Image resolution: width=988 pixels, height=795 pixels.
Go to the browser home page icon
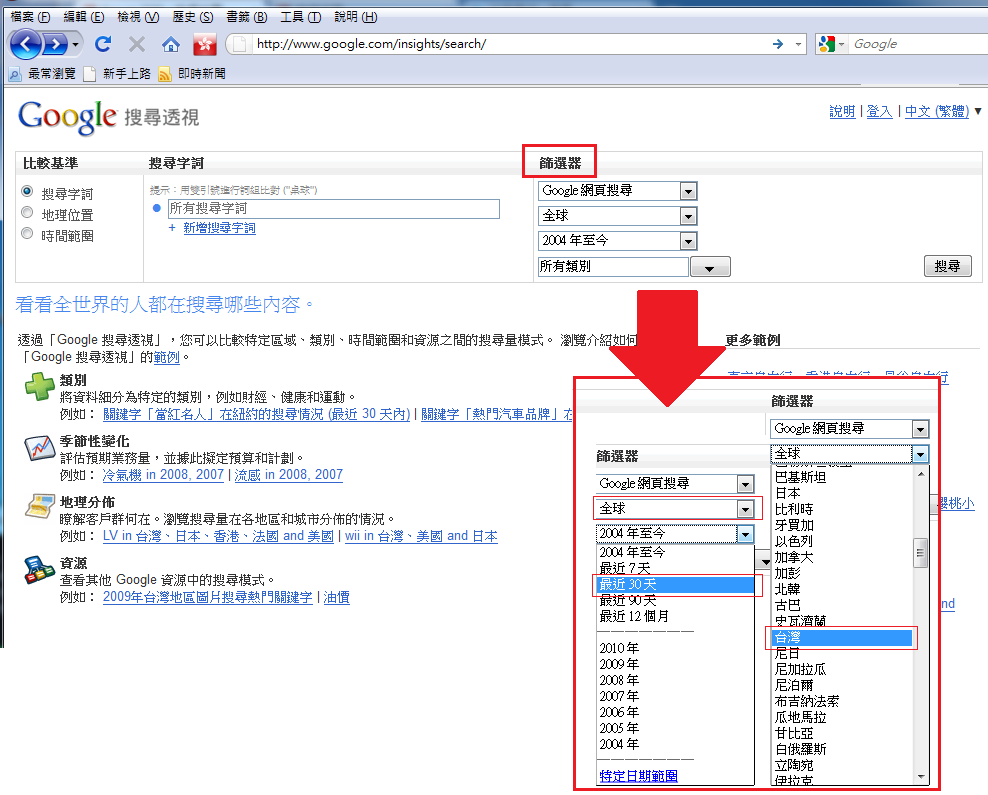[x=171, y=44]
